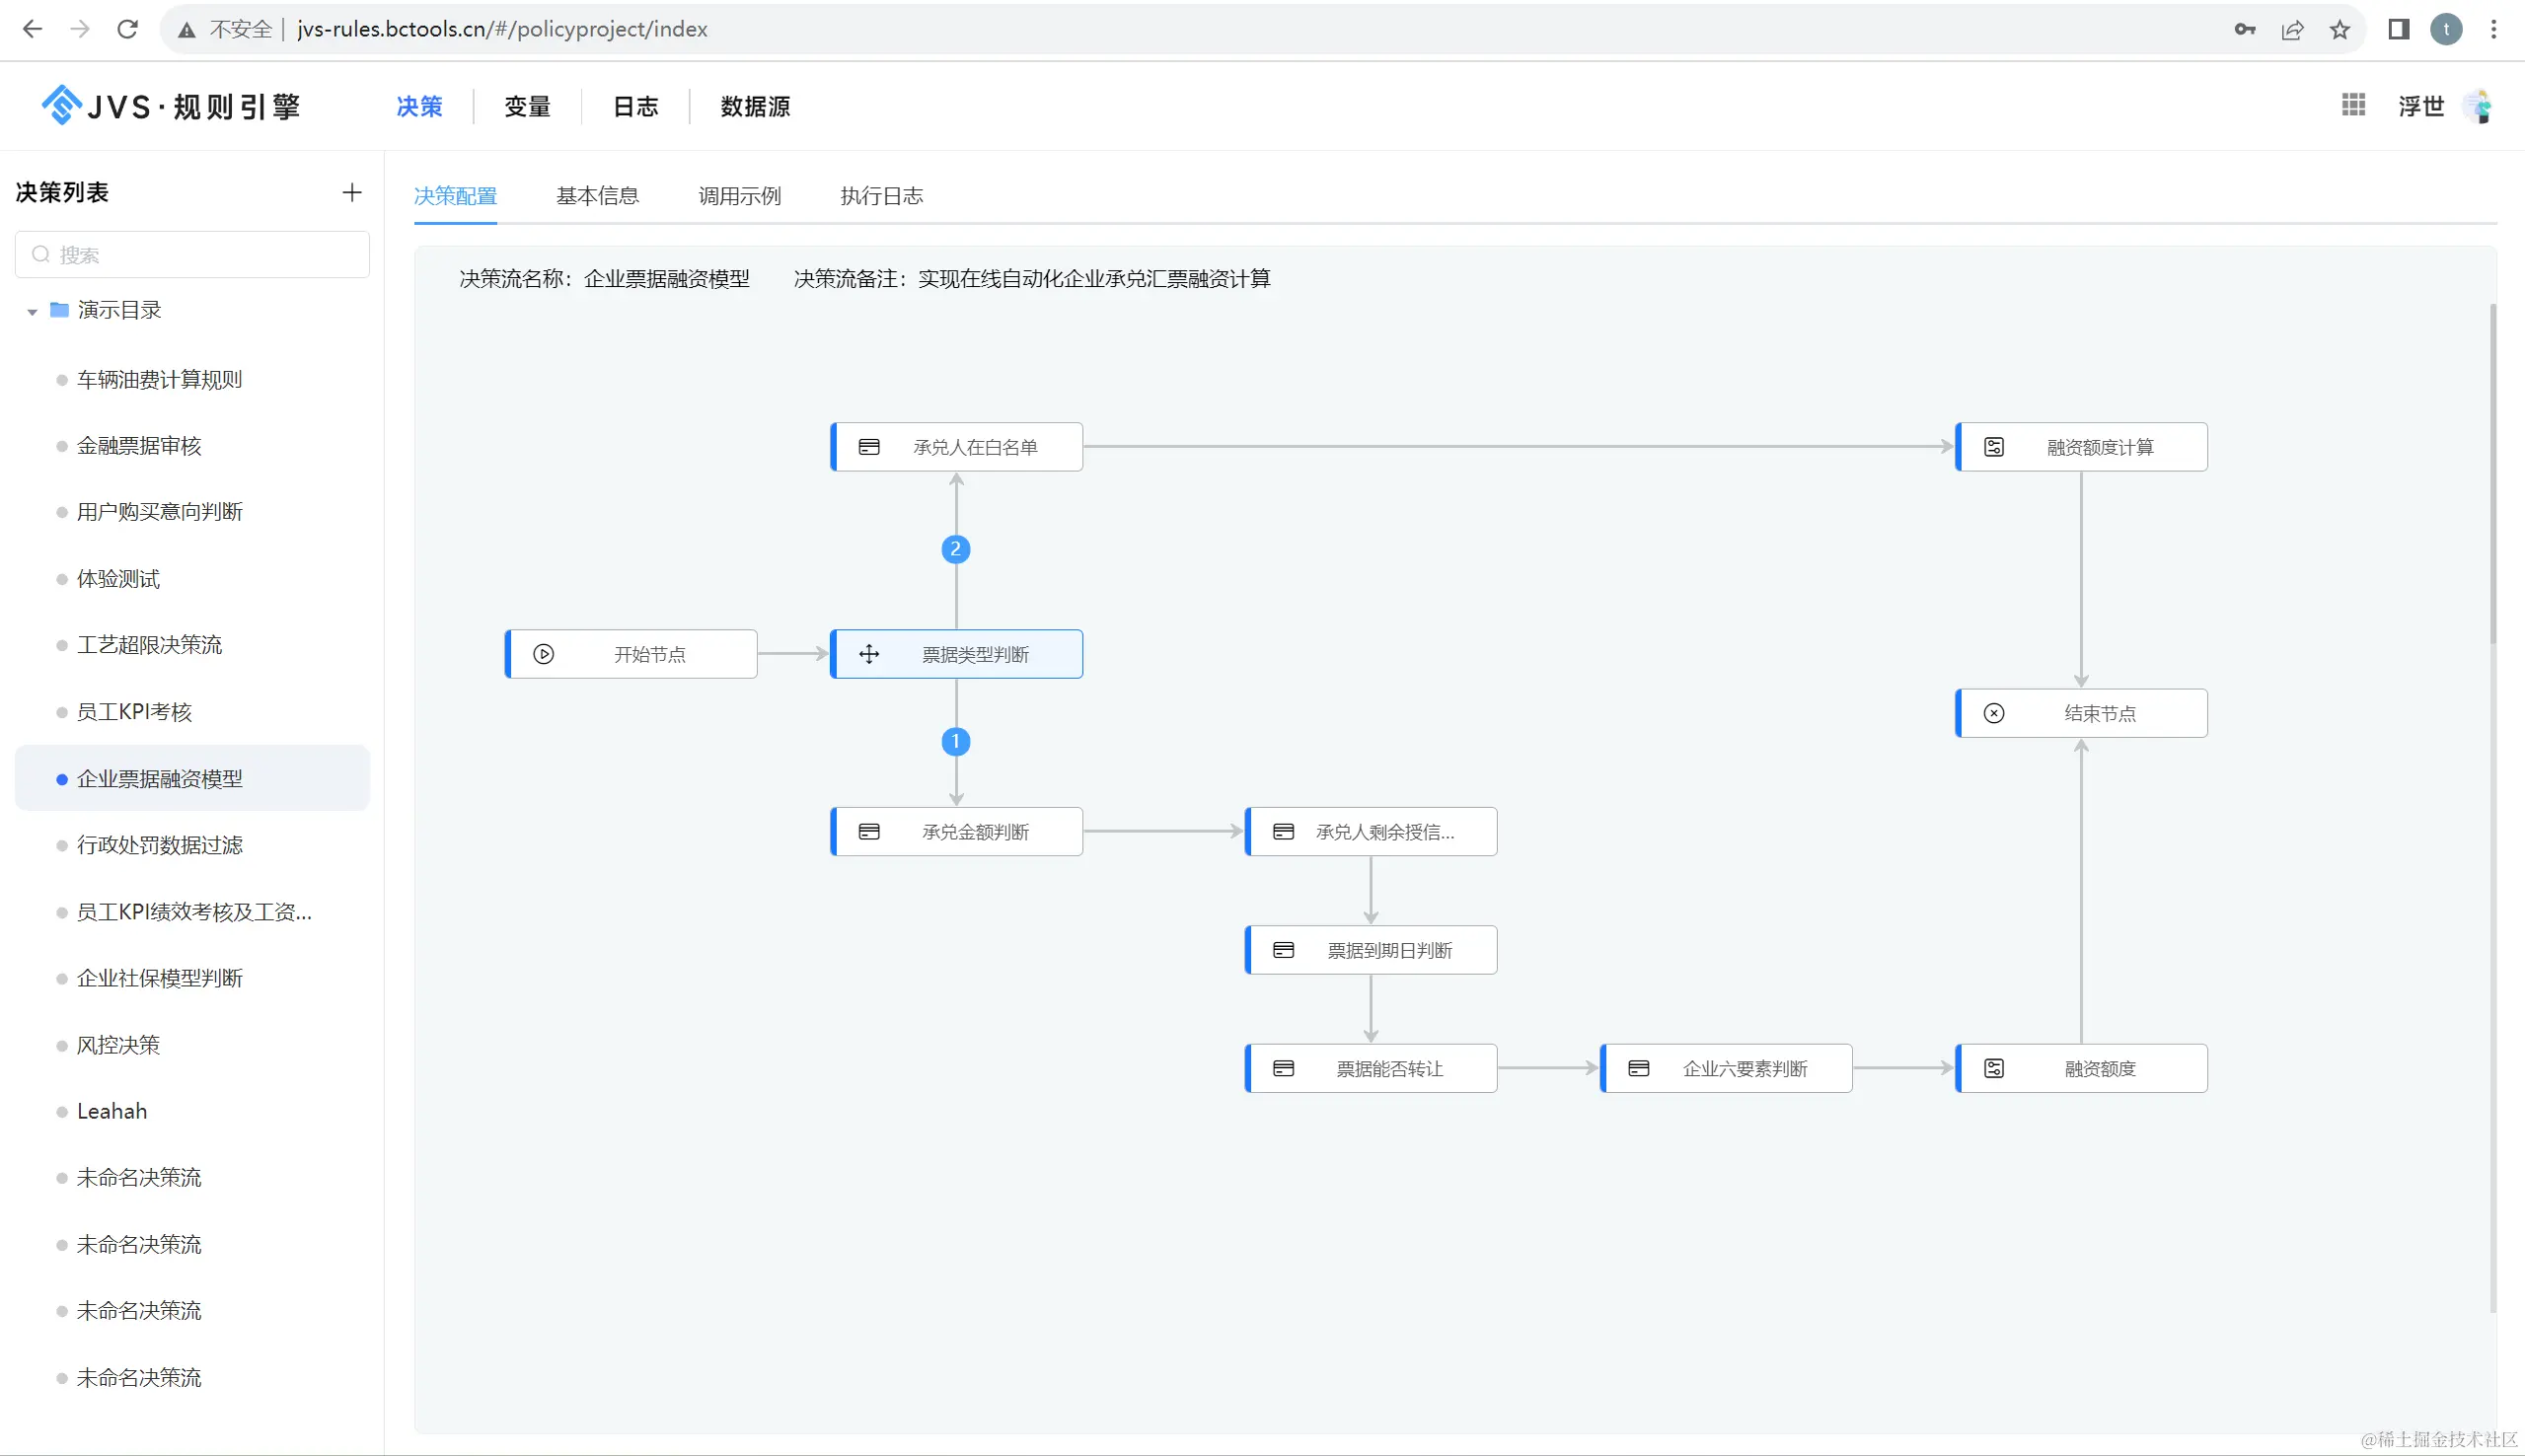Switch to the 执行日志 tab
The image size is (2525, 1456).
(881, 196)
